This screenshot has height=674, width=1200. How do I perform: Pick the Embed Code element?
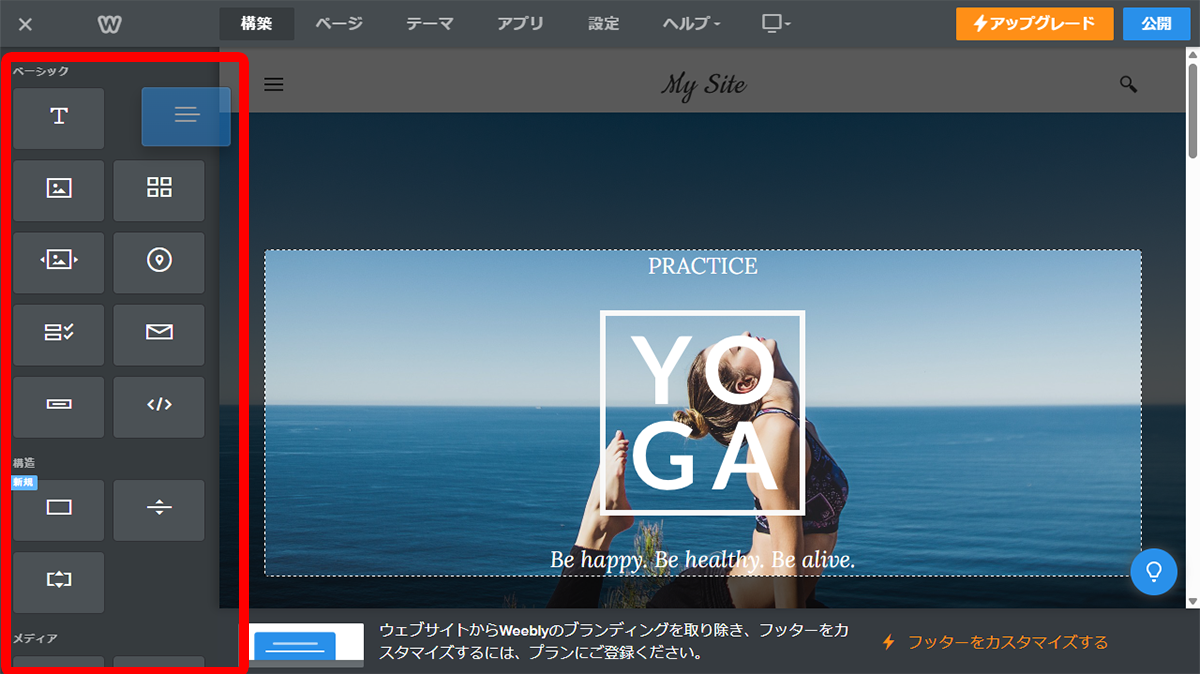159,406
